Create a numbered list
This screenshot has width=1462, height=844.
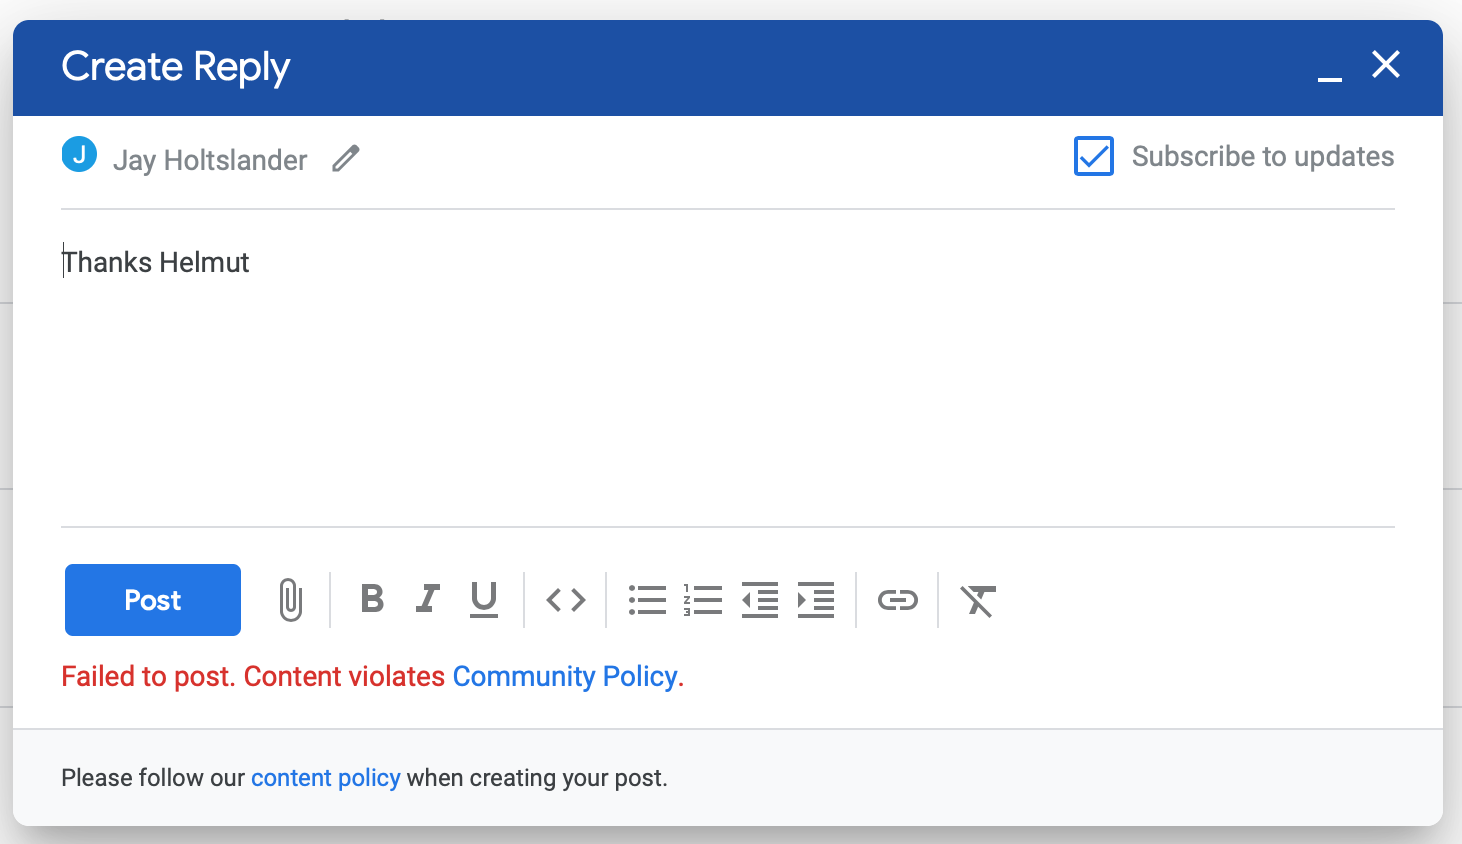point(704,600)
